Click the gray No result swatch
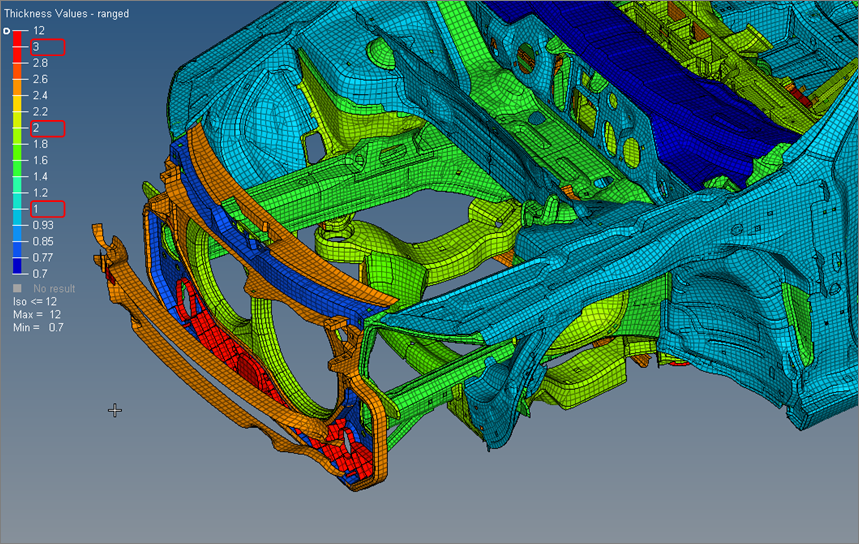The width and height of the screenshot is (859, 544). [x=18, y=289]
